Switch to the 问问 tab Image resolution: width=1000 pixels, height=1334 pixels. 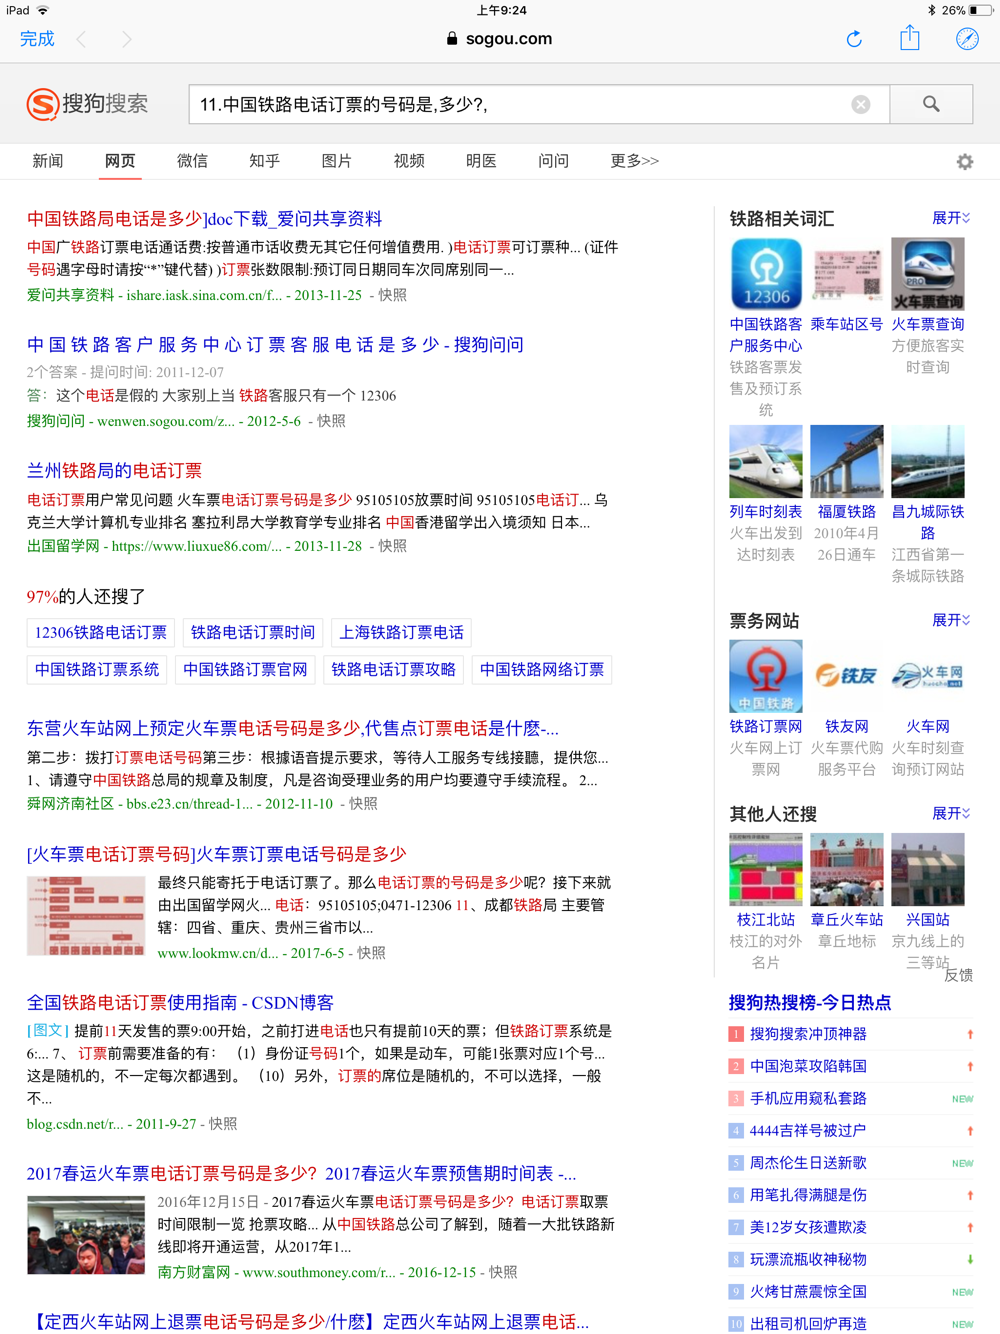(x=553, y=161)
